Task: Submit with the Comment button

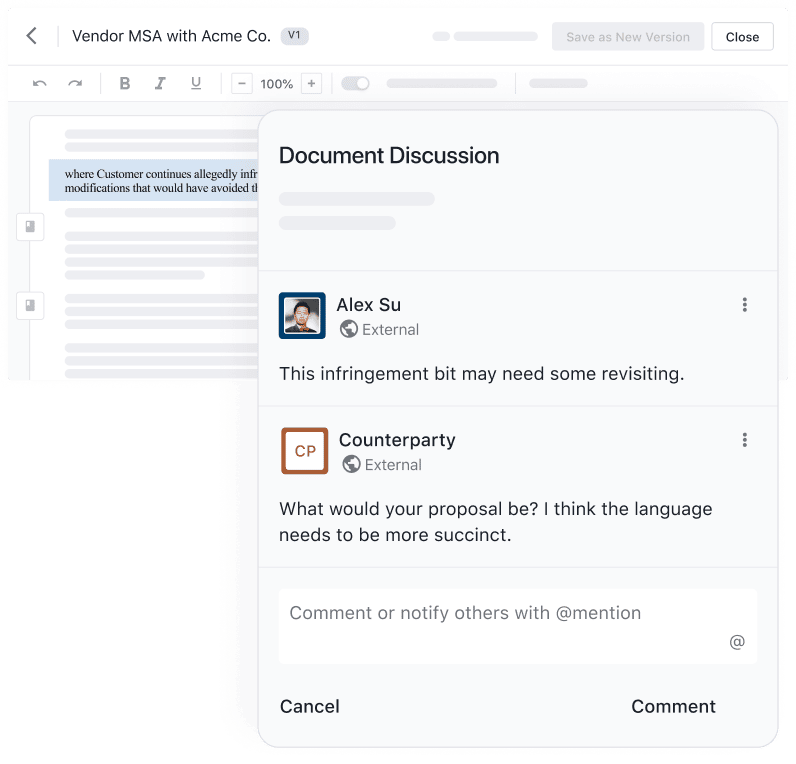Action: [x=673, y=707]
